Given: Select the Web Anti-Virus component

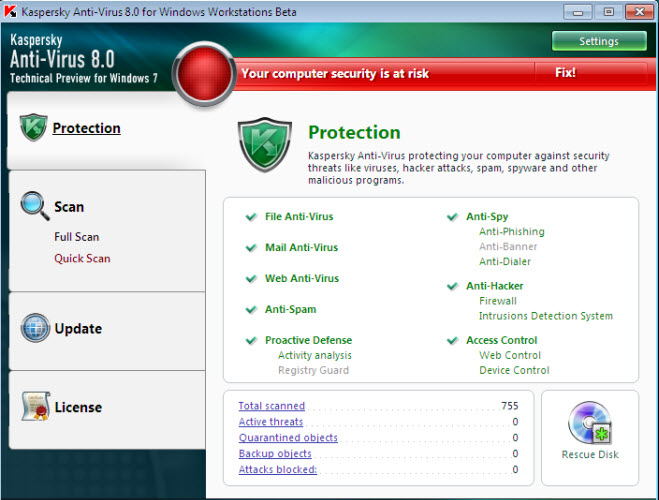Looking at the screenshot, I should tap(302, 279).
